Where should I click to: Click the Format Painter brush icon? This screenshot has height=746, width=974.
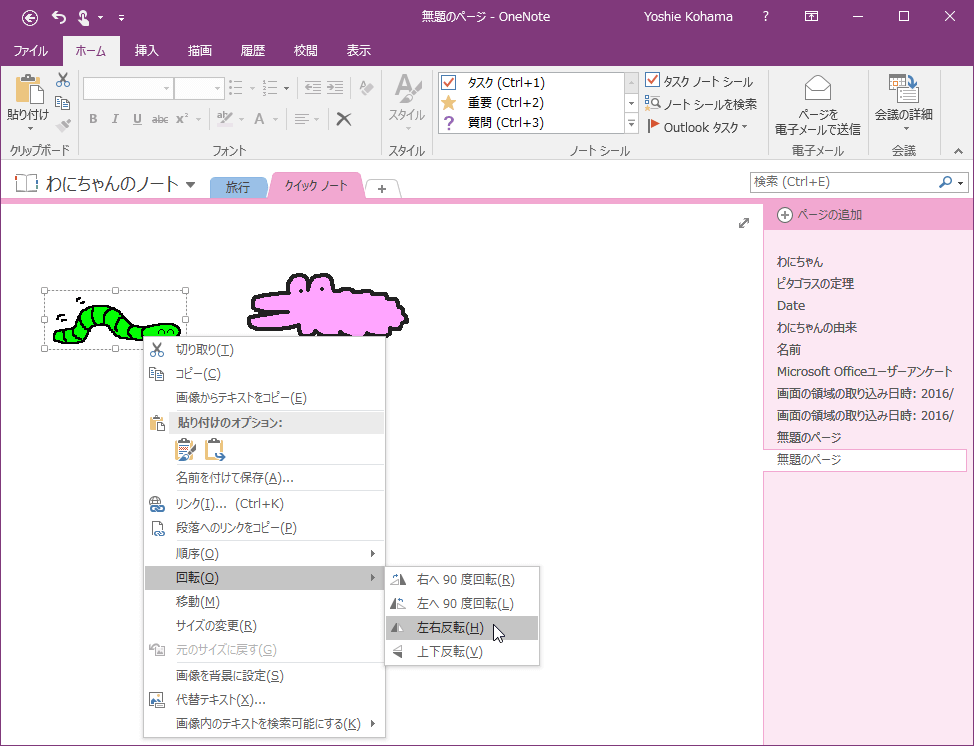tap(63, 125)
